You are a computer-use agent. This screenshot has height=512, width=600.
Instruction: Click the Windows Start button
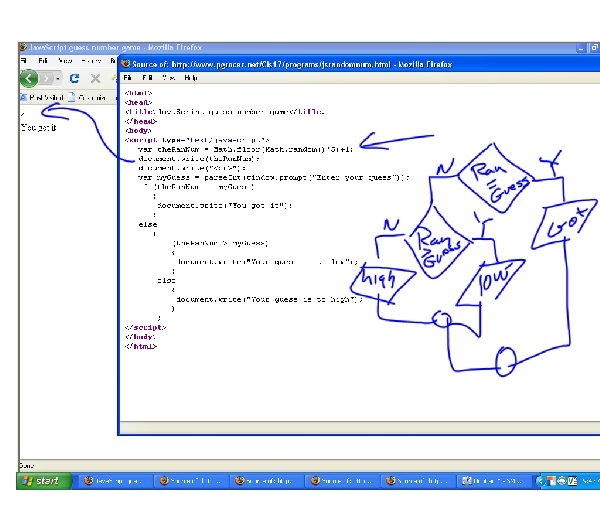point(44,481)
